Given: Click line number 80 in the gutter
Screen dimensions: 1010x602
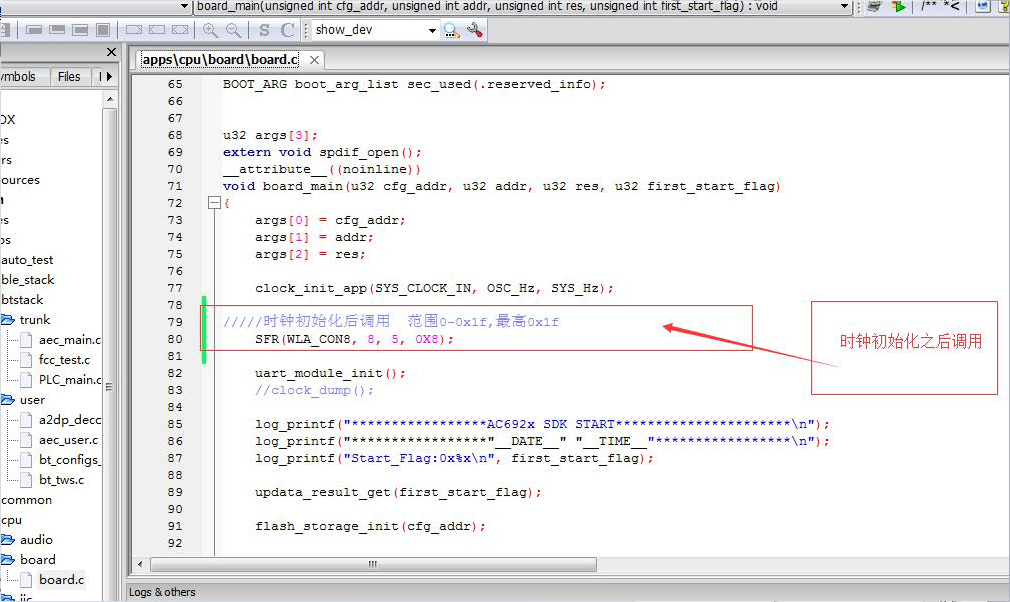Looking at the screenshot, I should click(175, 339).
